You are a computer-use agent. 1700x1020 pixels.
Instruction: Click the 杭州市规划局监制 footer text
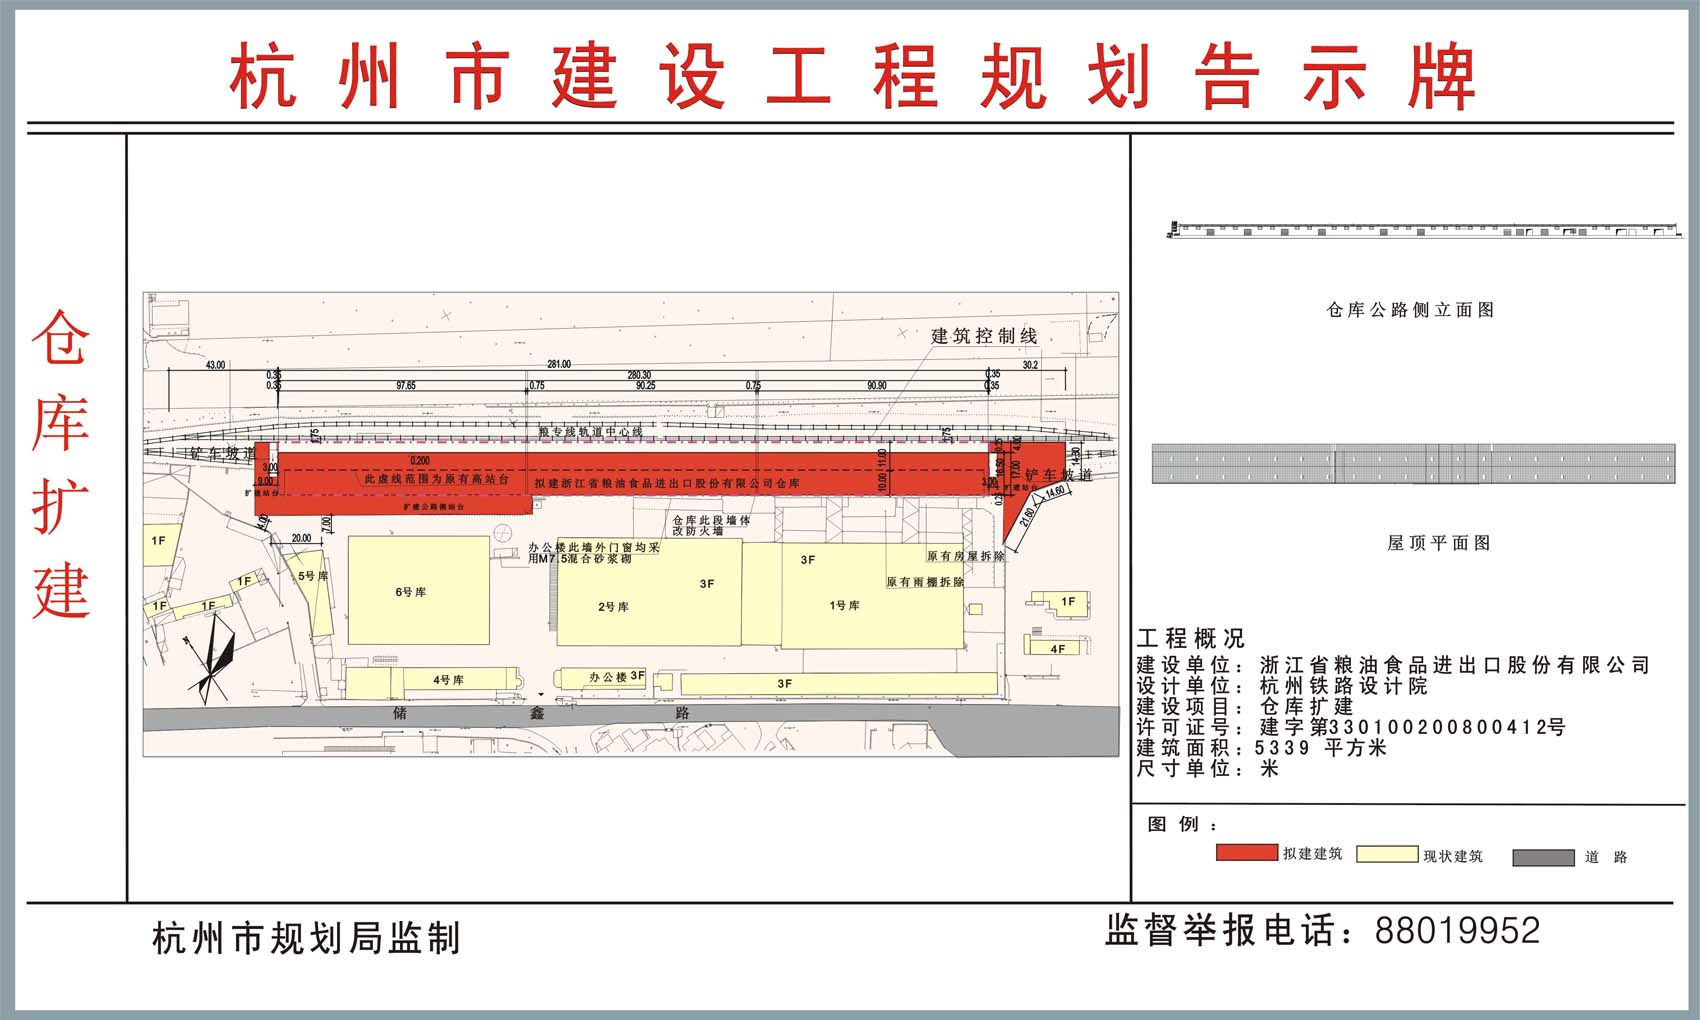point(306,939)
